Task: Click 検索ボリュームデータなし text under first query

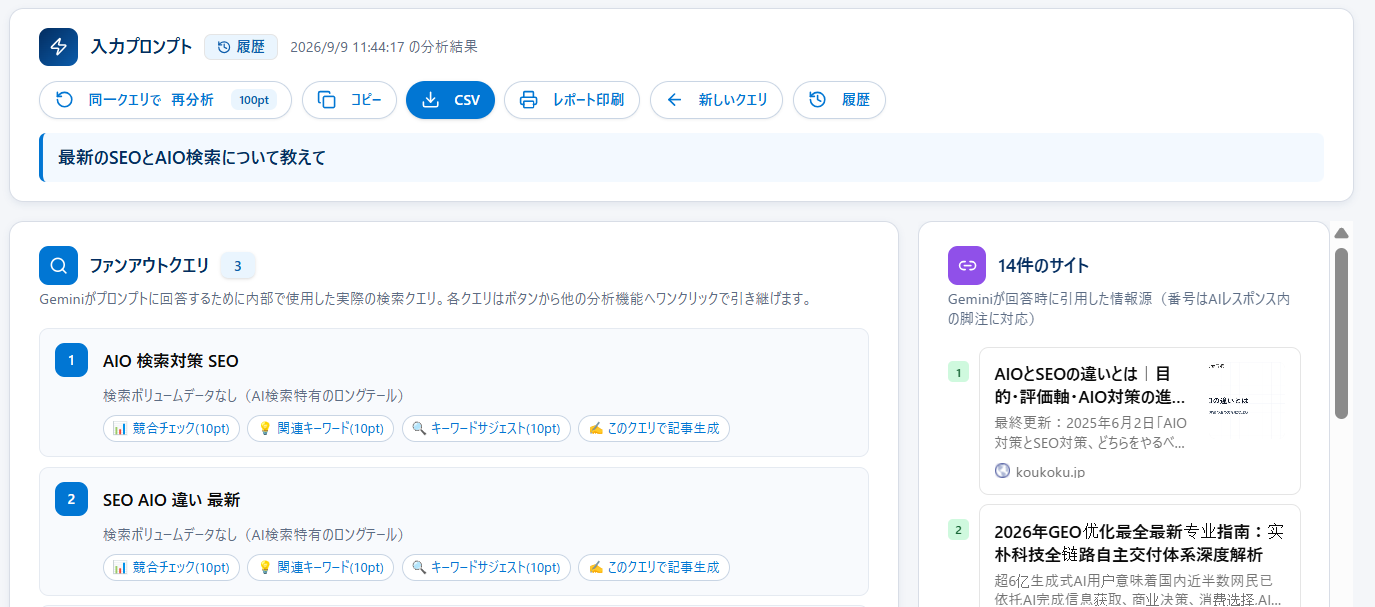Action: (x=253, y=395)
